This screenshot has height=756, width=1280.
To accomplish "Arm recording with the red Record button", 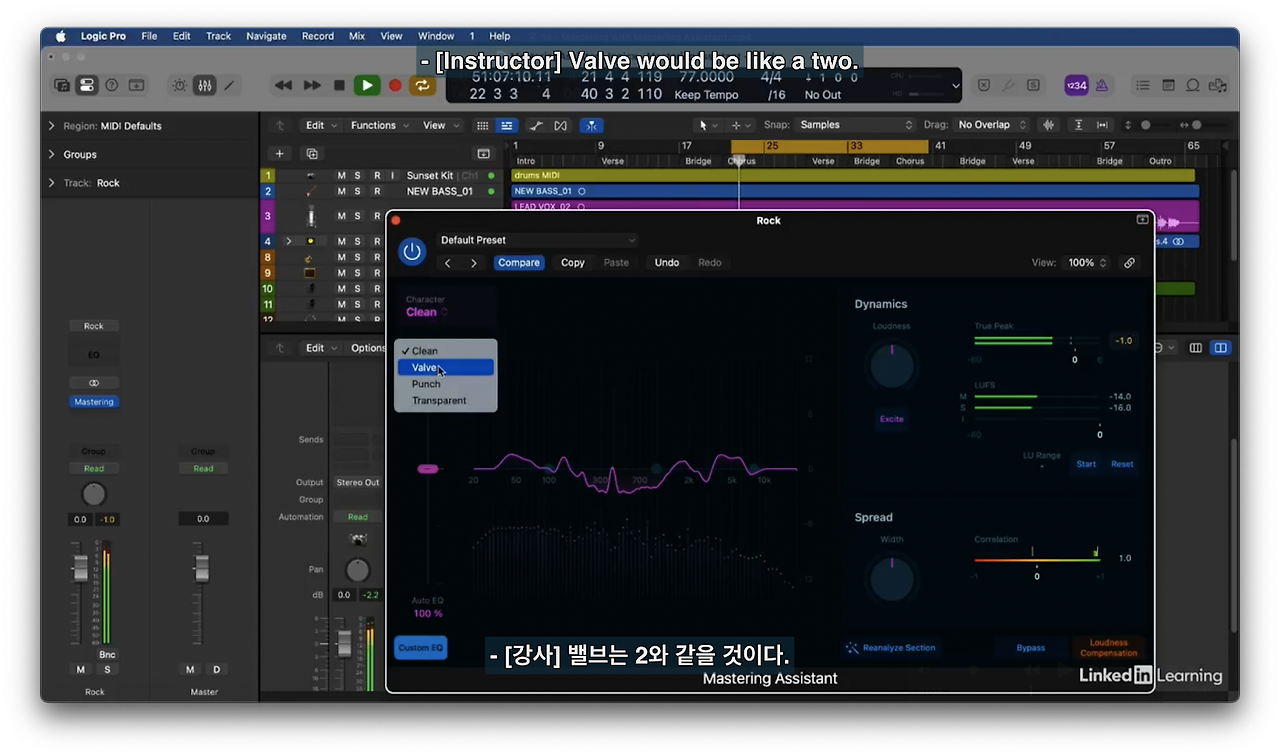I will click(x=395, y=86).
